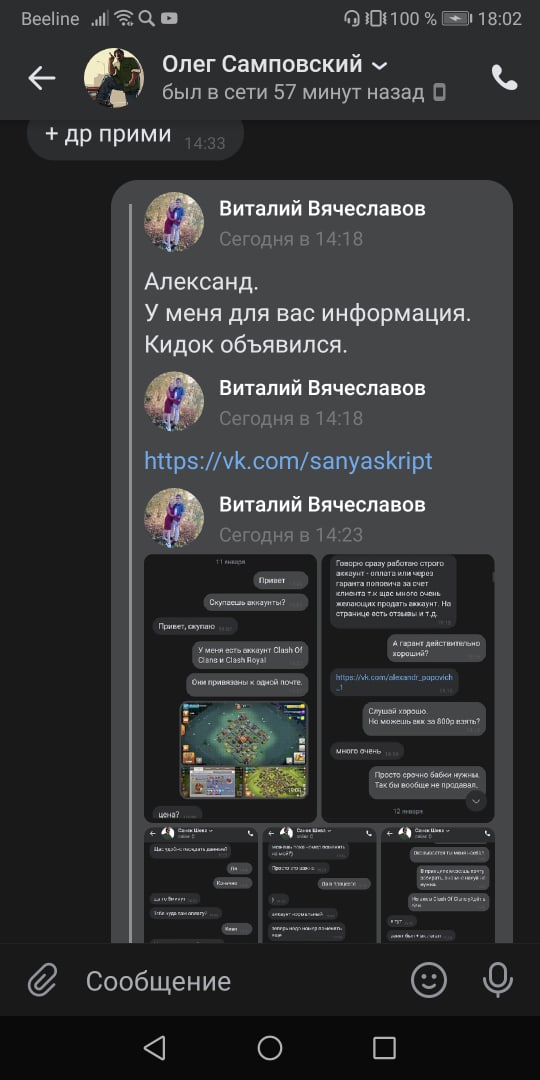Tap the microphone to record a voice message
The height and width of the screenshot is (1080, 540).
coord(497,979)
